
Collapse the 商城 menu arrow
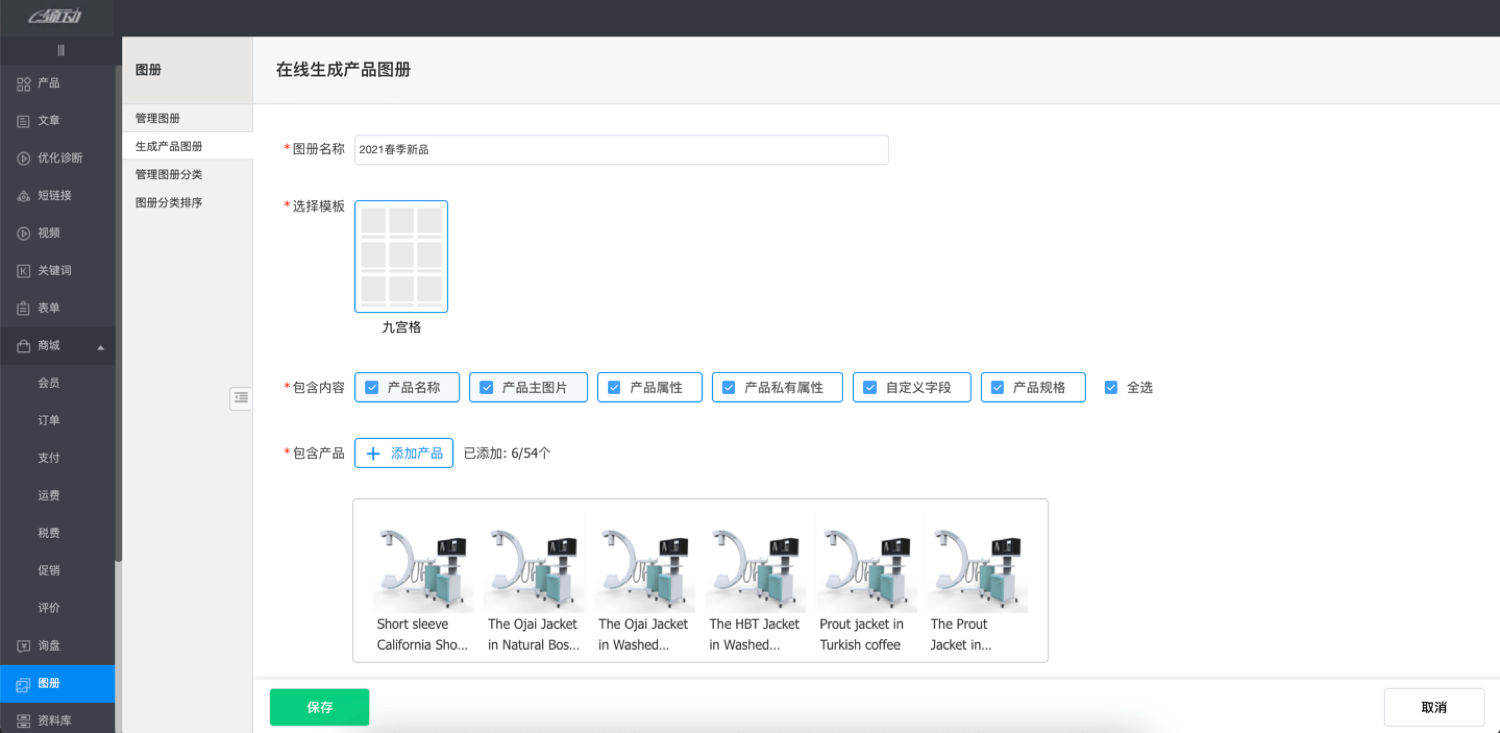[100, 347]
